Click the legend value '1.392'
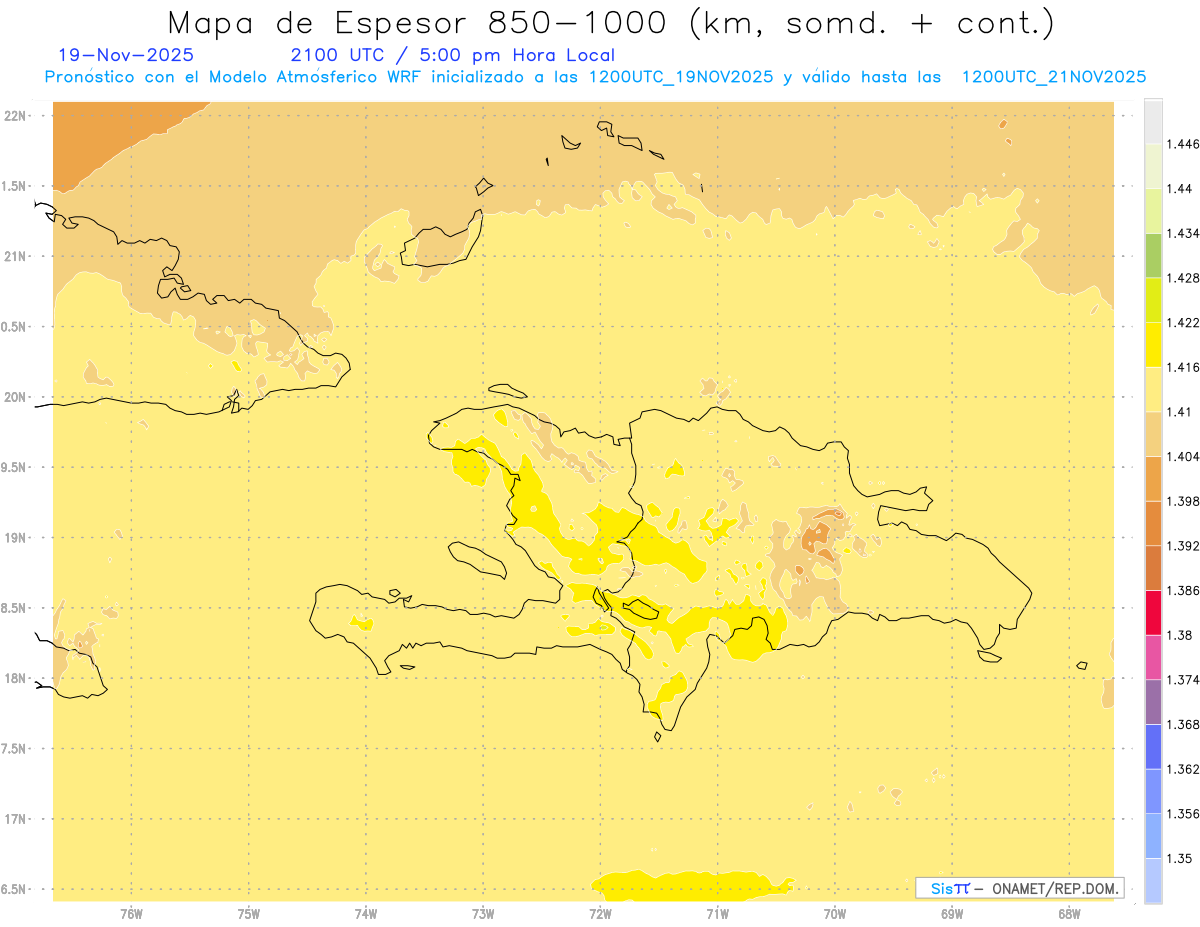Image resolution: width=1200 pixels, height=927 pixels. pos(1185,546)
